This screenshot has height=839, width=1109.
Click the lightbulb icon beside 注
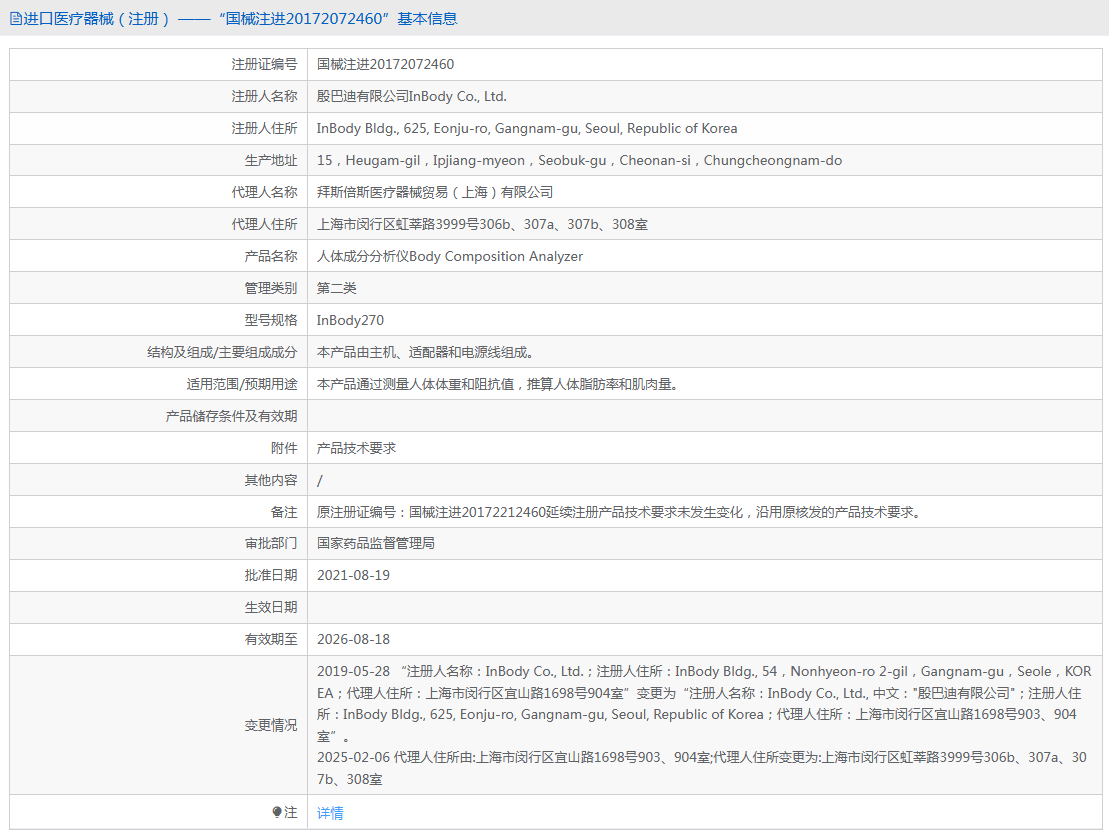[x=277, y=812]
